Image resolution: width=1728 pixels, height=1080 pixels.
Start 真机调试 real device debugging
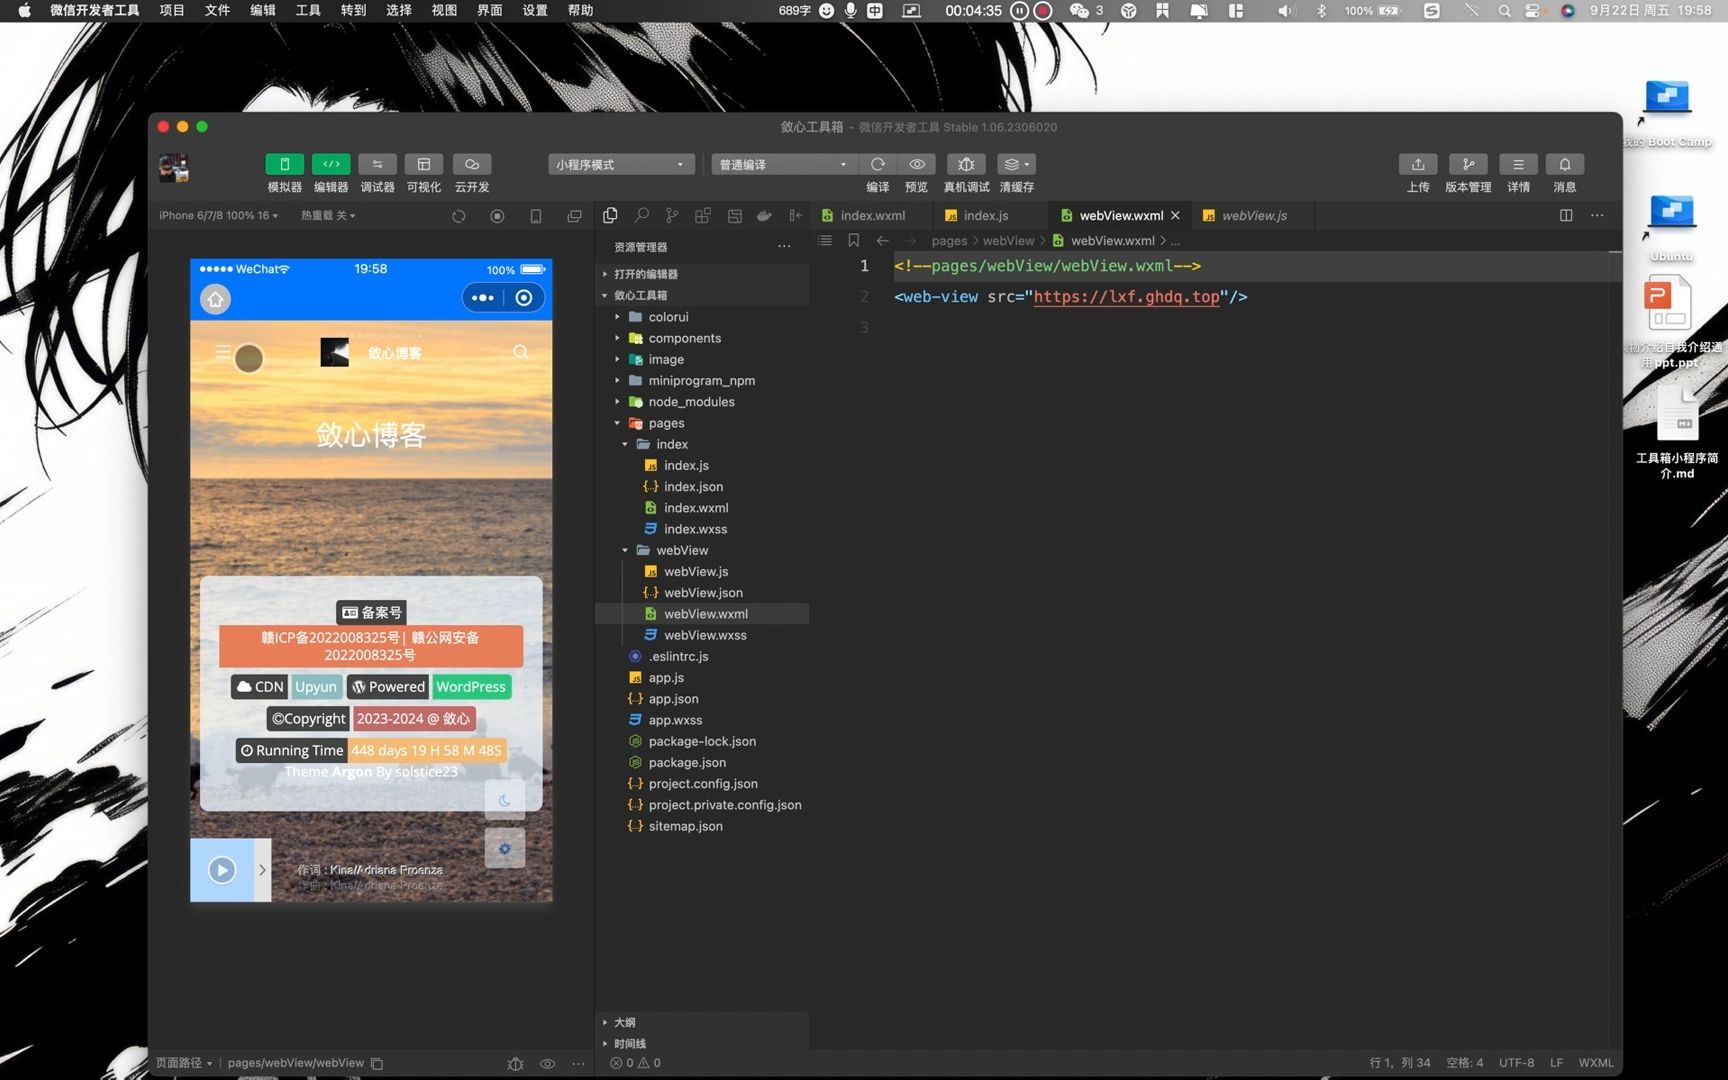tap(966, 164)
